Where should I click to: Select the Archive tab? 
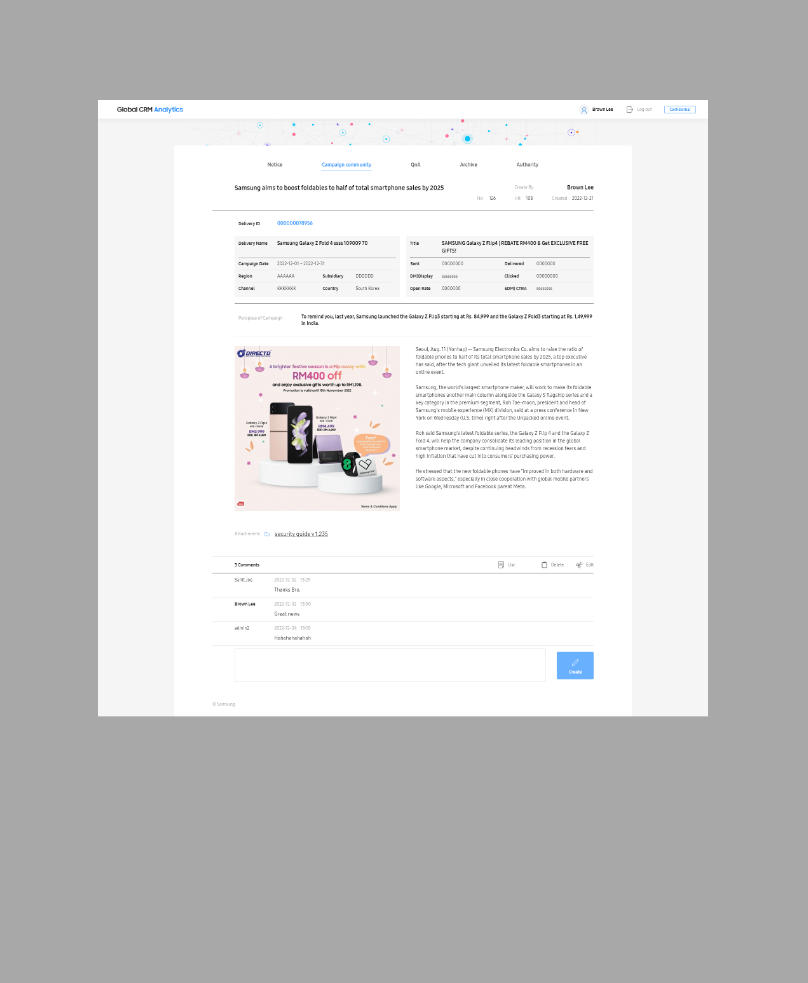coord(468,165)
